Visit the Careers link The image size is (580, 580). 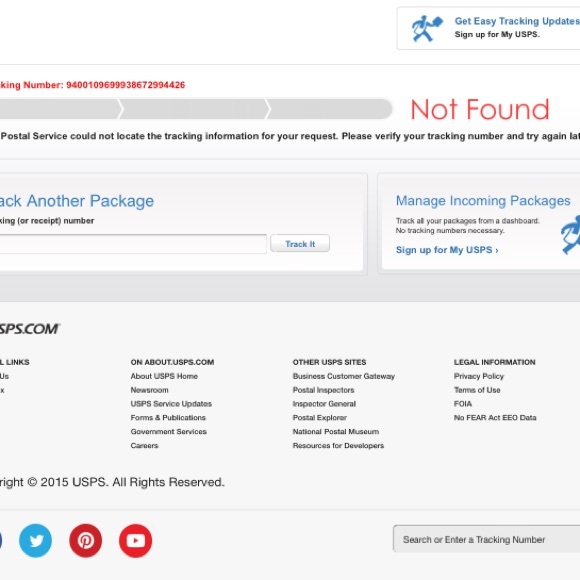coord(144,445)
